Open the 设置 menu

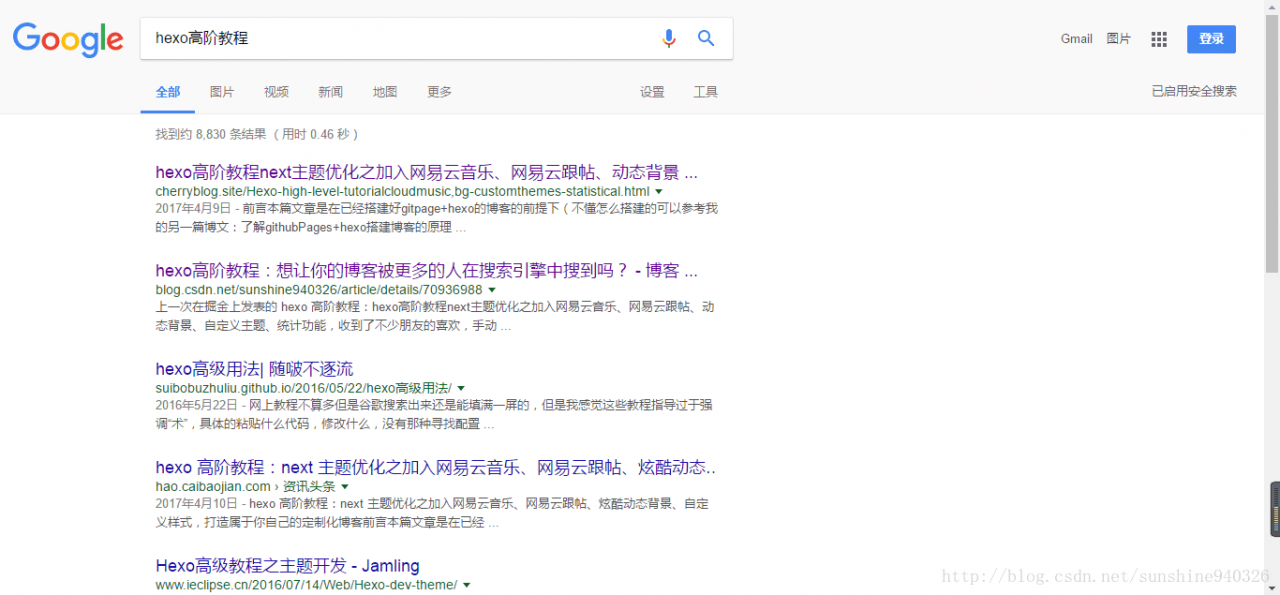(x=652, y=92)
